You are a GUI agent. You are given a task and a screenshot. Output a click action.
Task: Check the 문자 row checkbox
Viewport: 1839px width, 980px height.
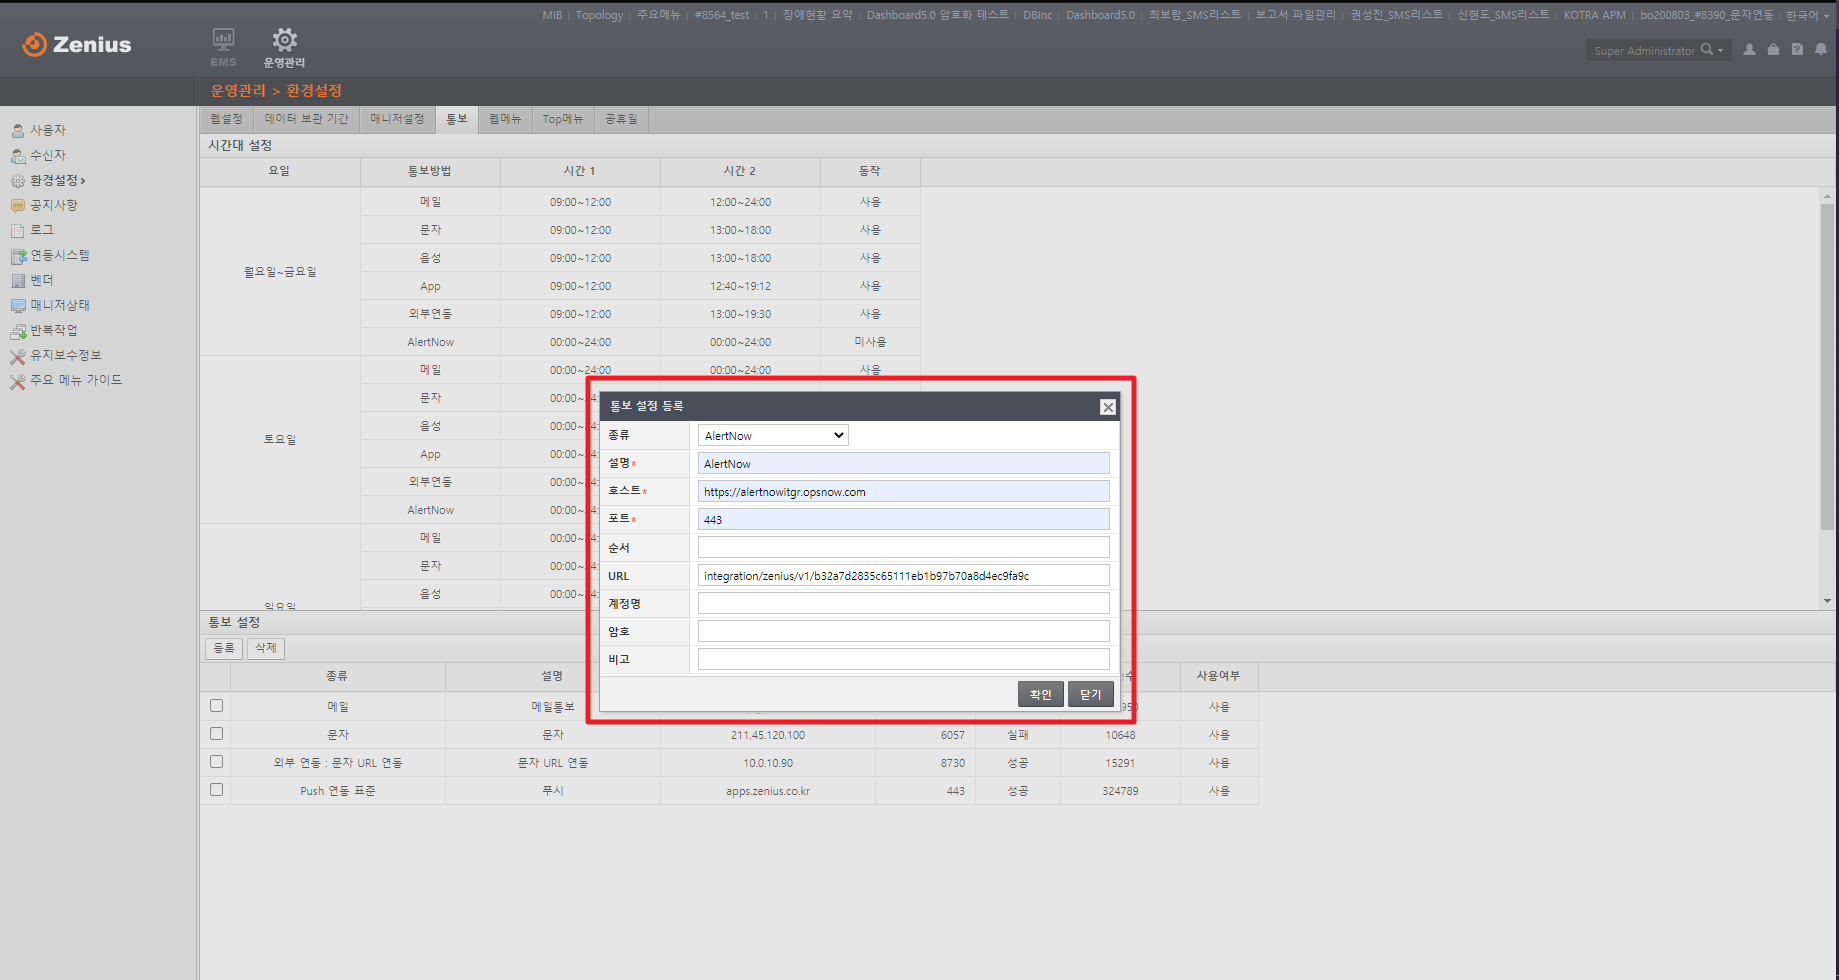(x=216, y=734)
